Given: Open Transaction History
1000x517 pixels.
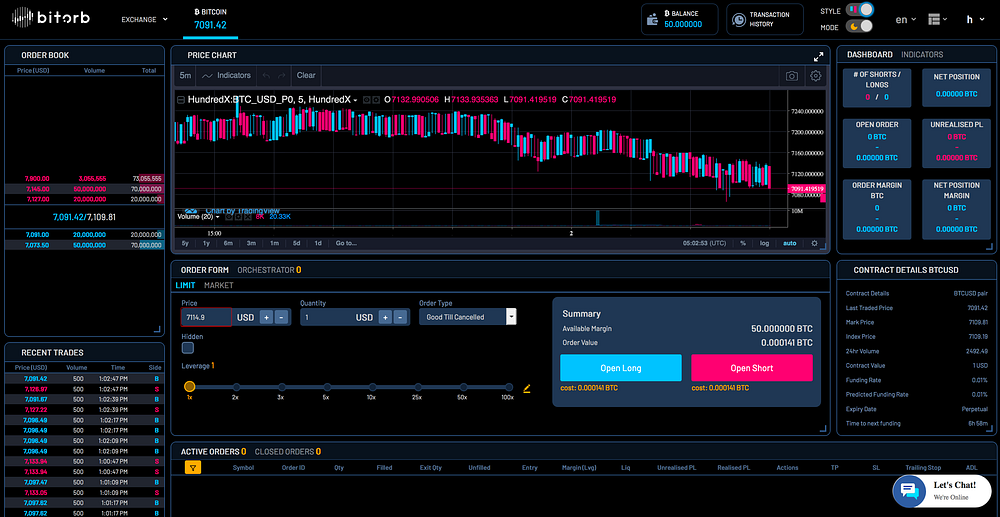Looking at the screenshot, I should 765,19.
